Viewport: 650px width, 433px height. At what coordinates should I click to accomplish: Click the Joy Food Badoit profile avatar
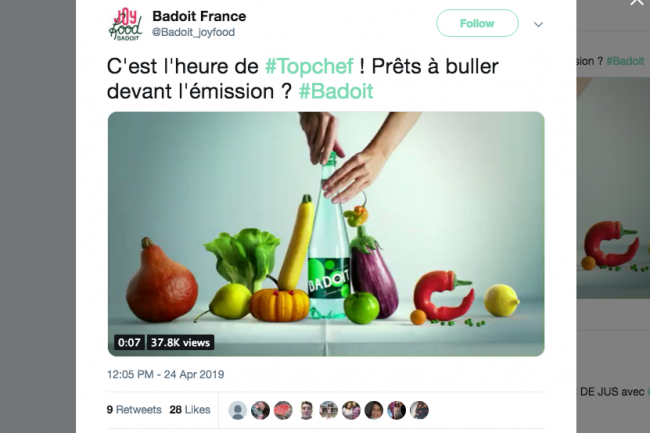[126, 24]
